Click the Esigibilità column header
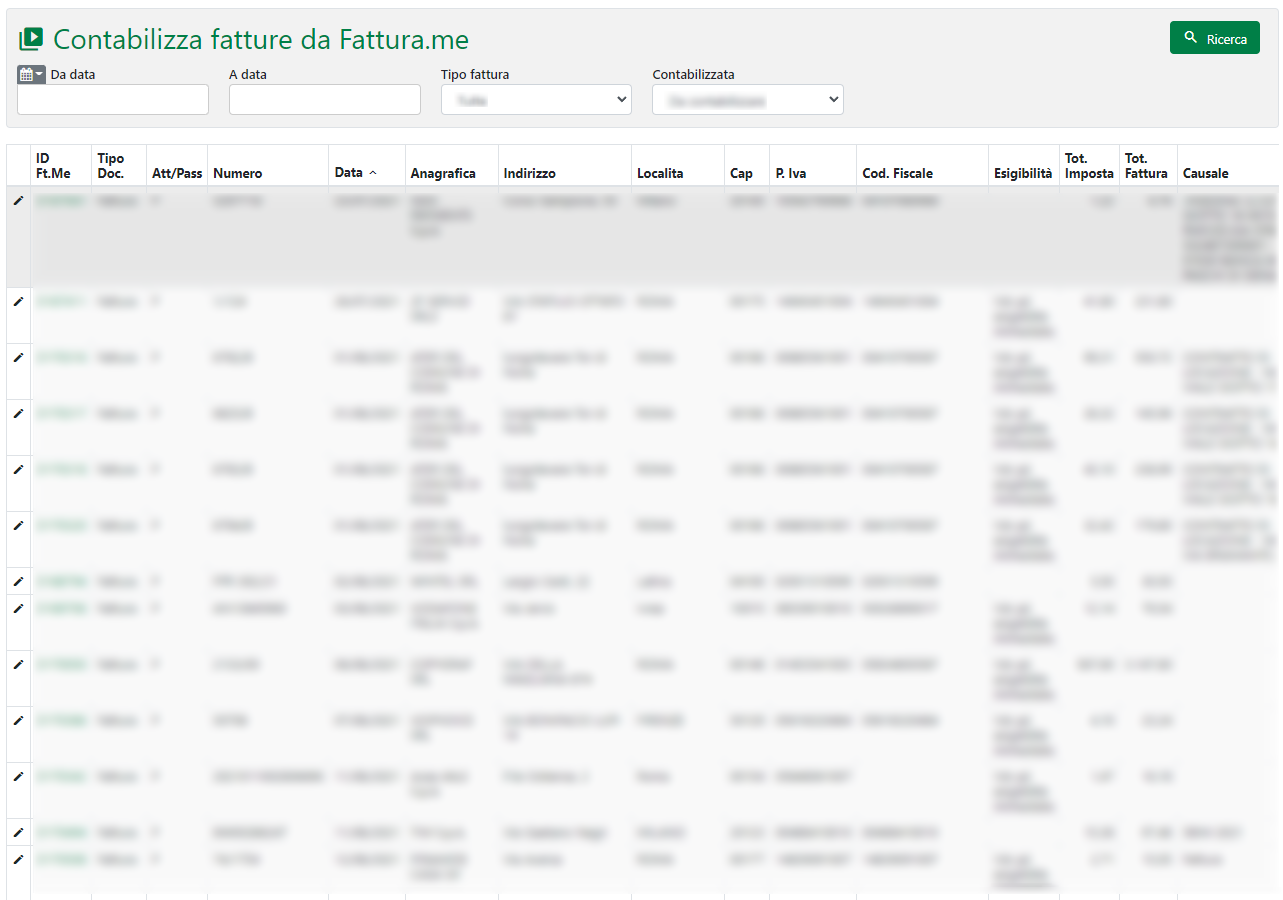Screen dimensions: 1283x900 1022,173
